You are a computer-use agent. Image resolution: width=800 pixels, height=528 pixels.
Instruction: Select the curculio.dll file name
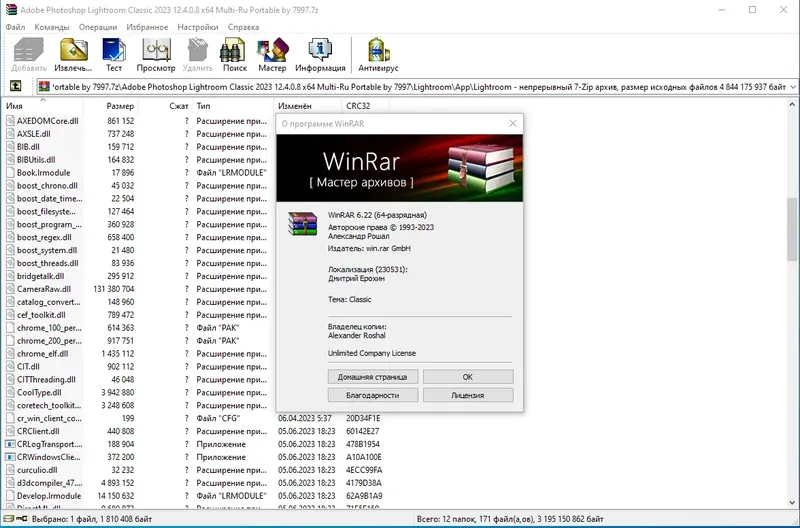pyautogui.click(x=37, y=470)
